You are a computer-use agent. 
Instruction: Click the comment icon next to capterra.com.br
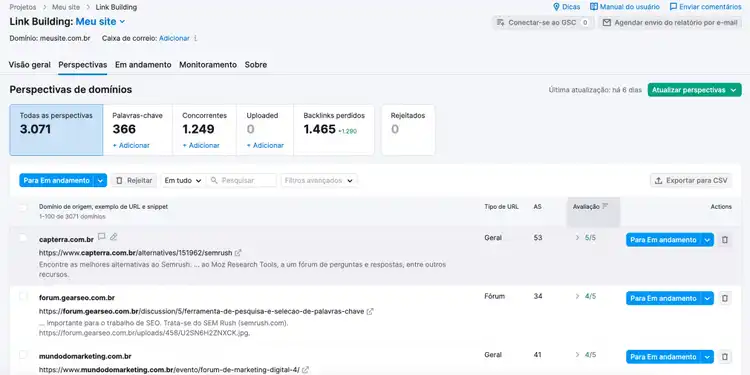coord(101,237)
